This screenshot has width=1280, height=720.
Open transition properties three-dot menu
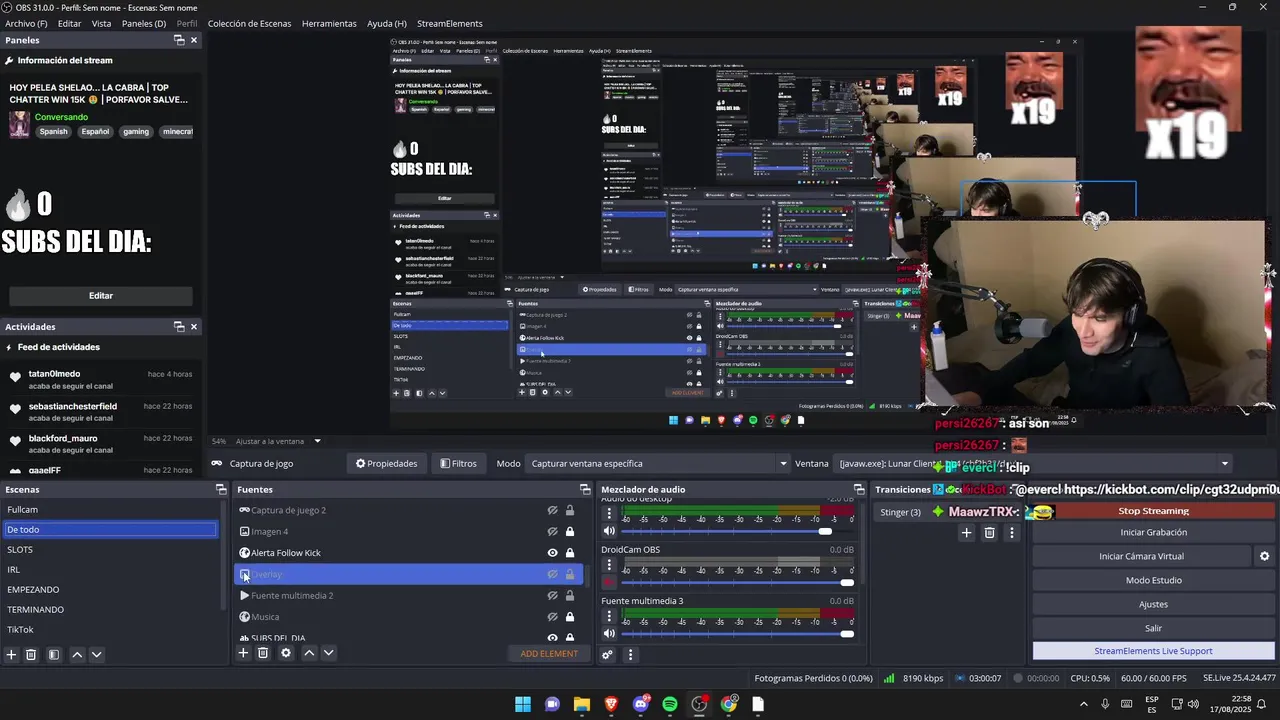coord(1012,533)
